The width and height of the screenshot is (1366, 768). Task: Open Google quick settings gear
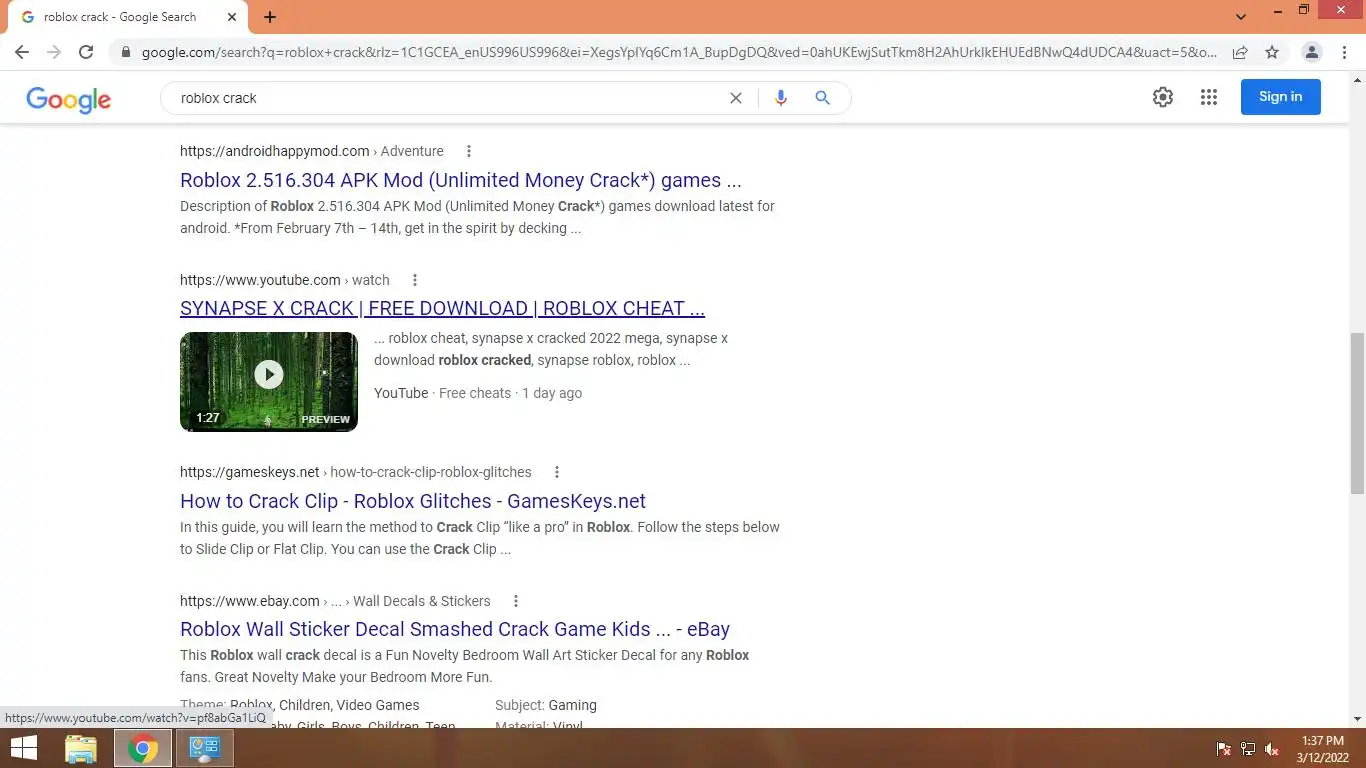[x=1162, y=97]
